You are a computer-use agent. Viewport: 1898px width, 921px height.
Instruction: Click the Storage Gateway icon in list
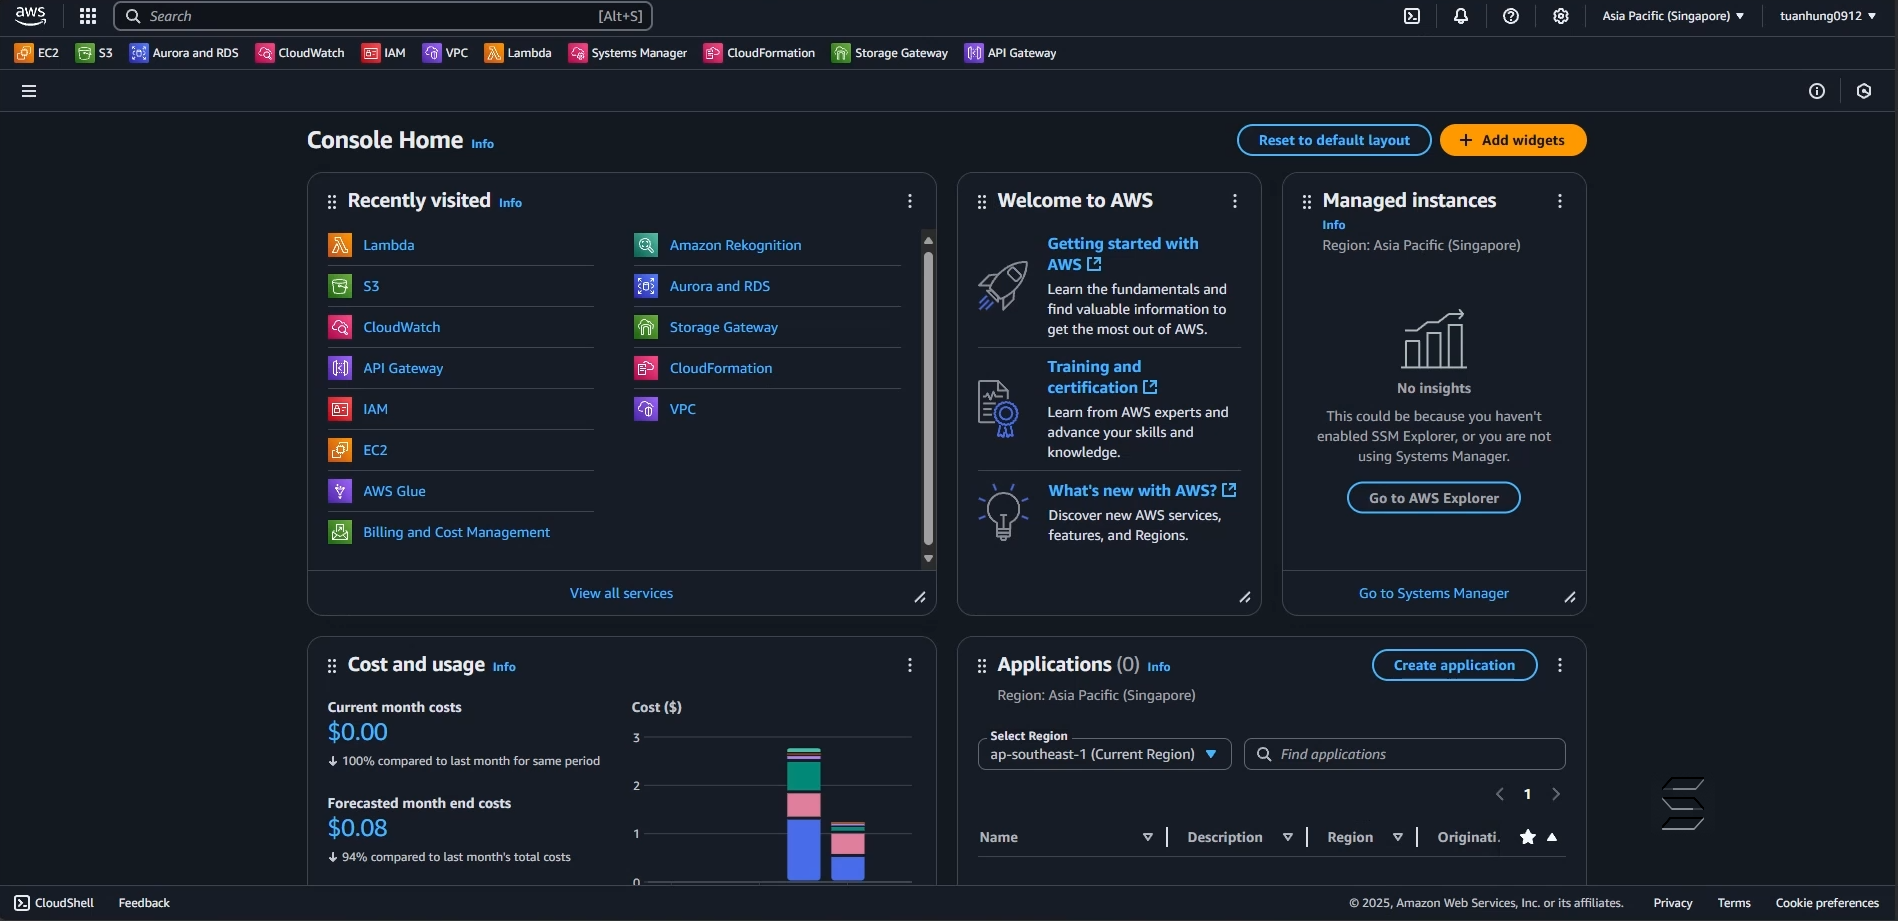[646, 327]
